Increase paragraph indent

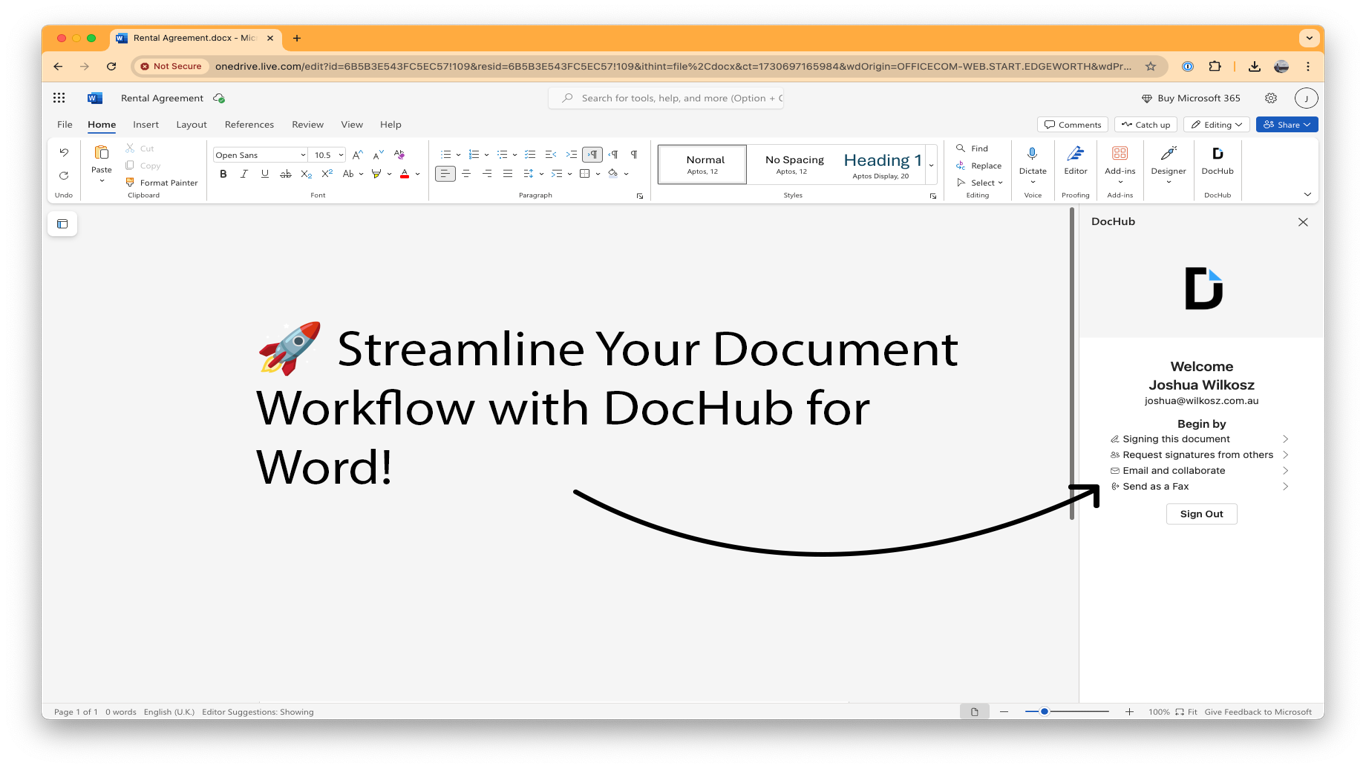pyautogui.click(x=571, y=155)
